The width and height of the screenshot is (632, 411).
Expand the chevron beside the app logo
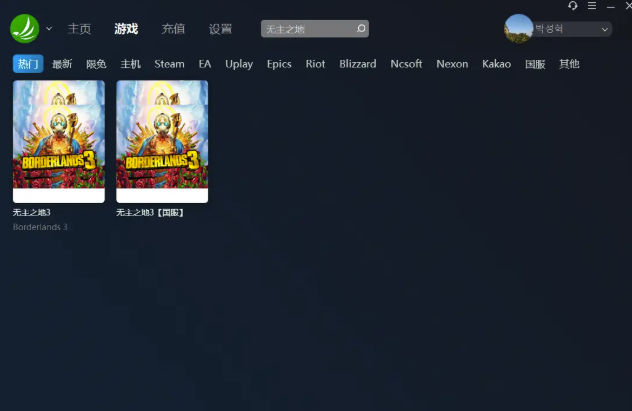(49, 29)
